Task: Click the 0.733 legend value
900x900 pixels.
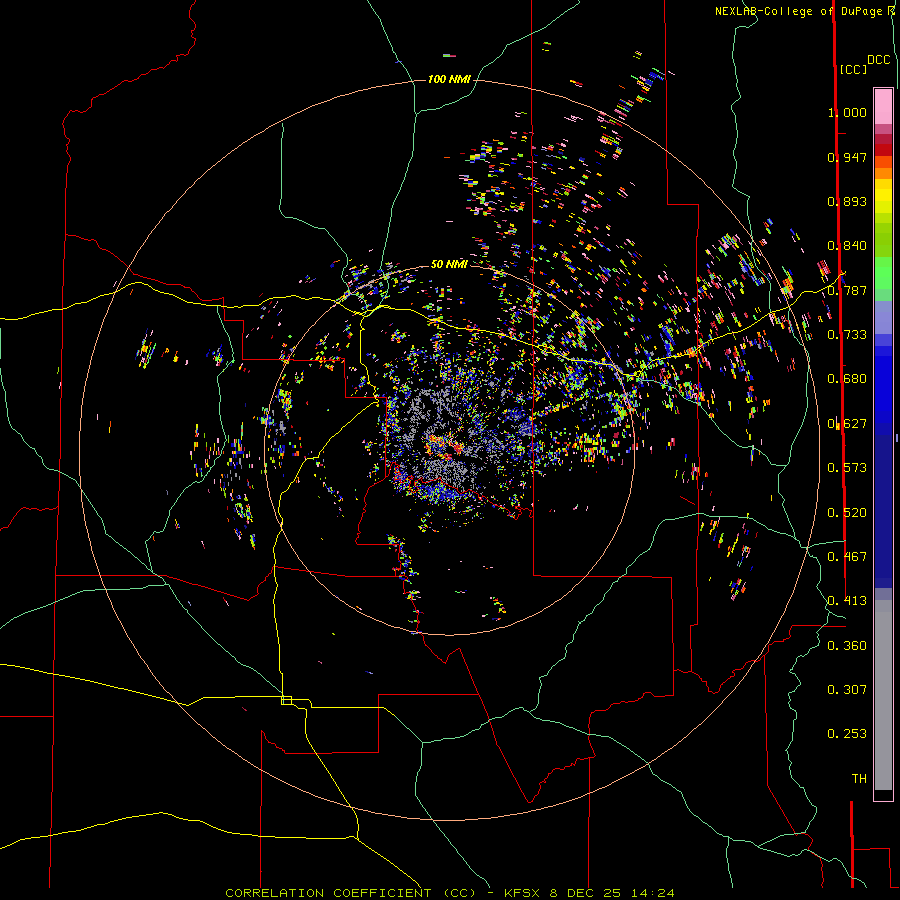Action: pos(847,335)
